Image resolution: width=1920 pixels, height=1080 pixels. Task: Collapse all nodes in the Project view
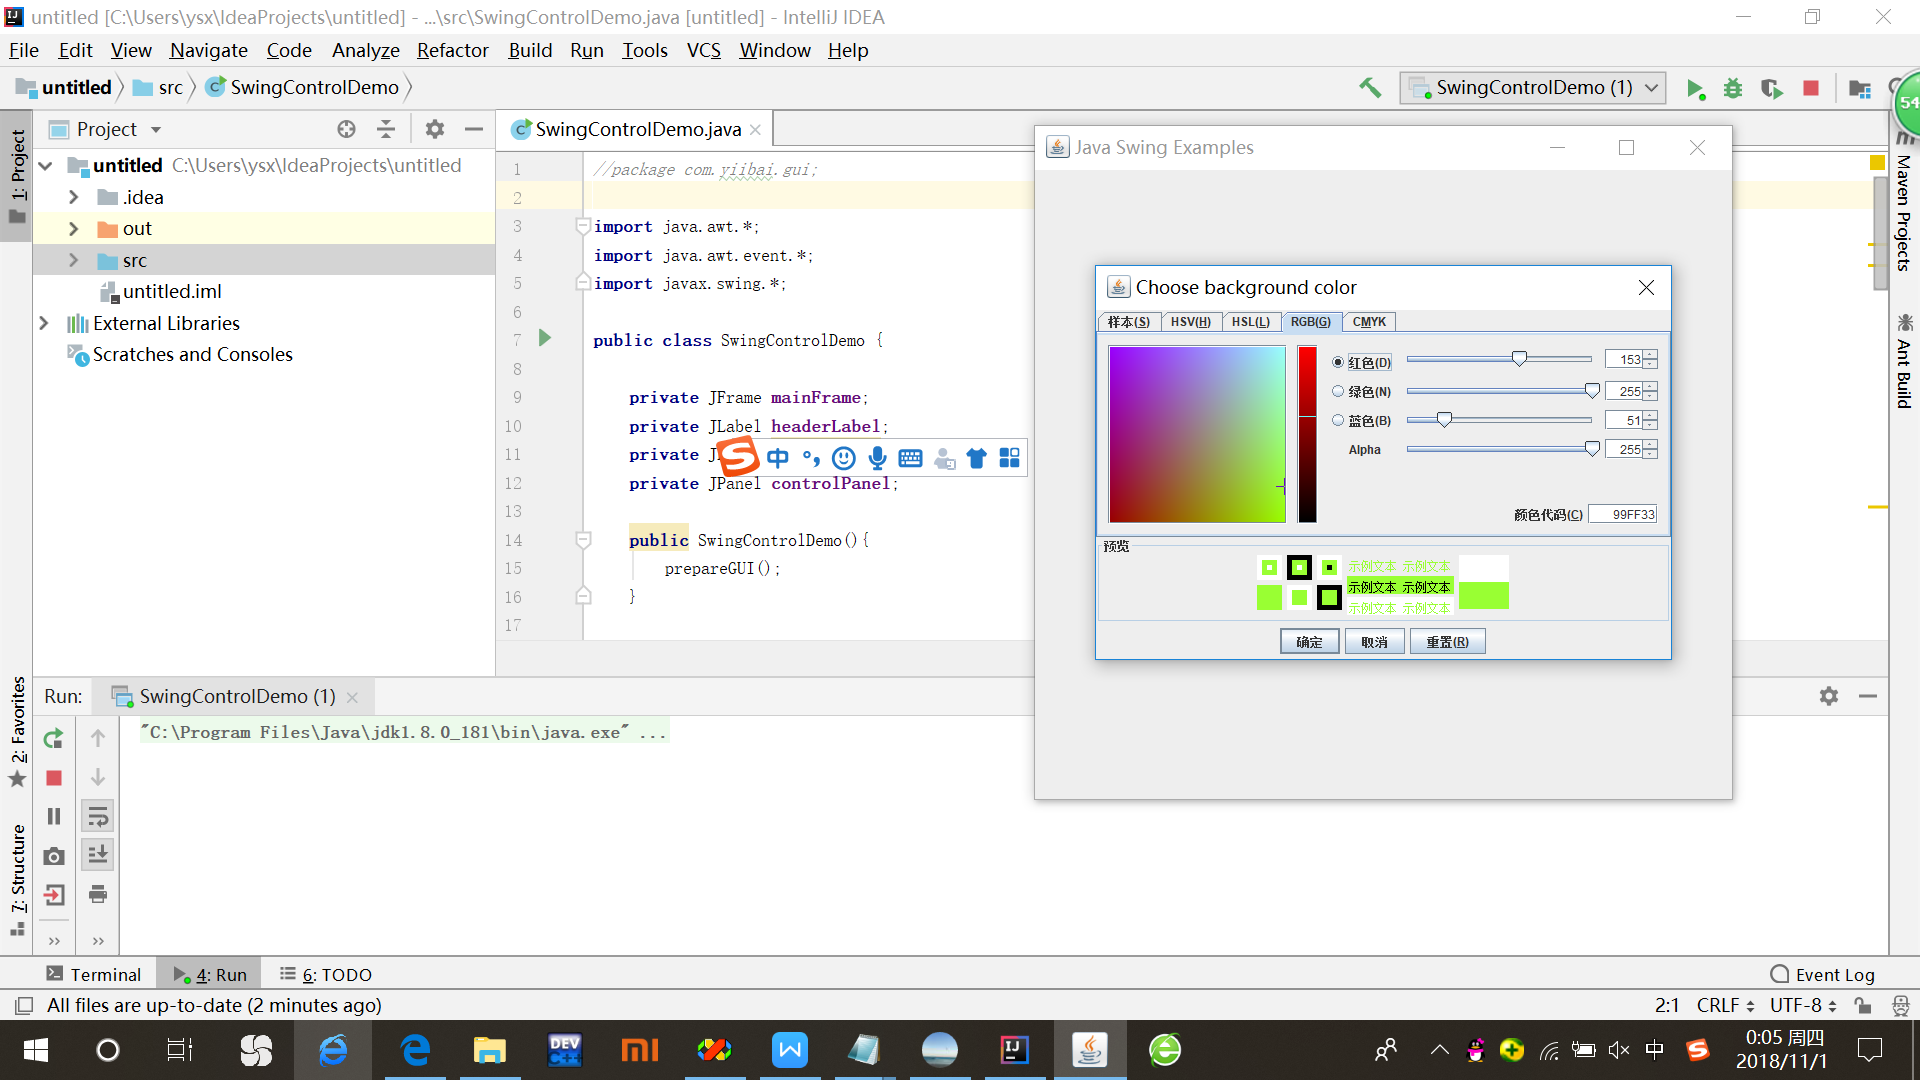[x=385, y=128]
